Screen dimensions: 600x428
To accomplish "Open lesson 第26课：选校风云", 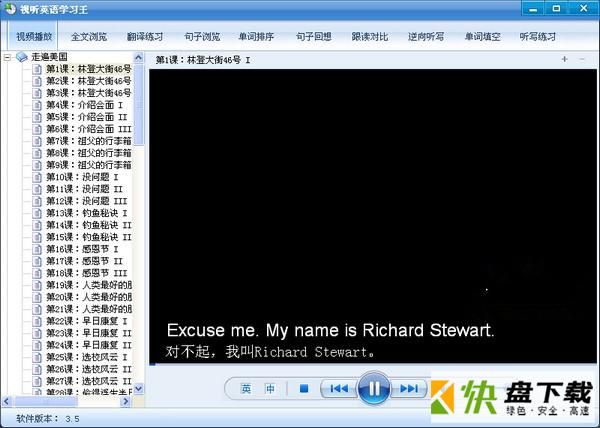I will (x=89, y=369).
